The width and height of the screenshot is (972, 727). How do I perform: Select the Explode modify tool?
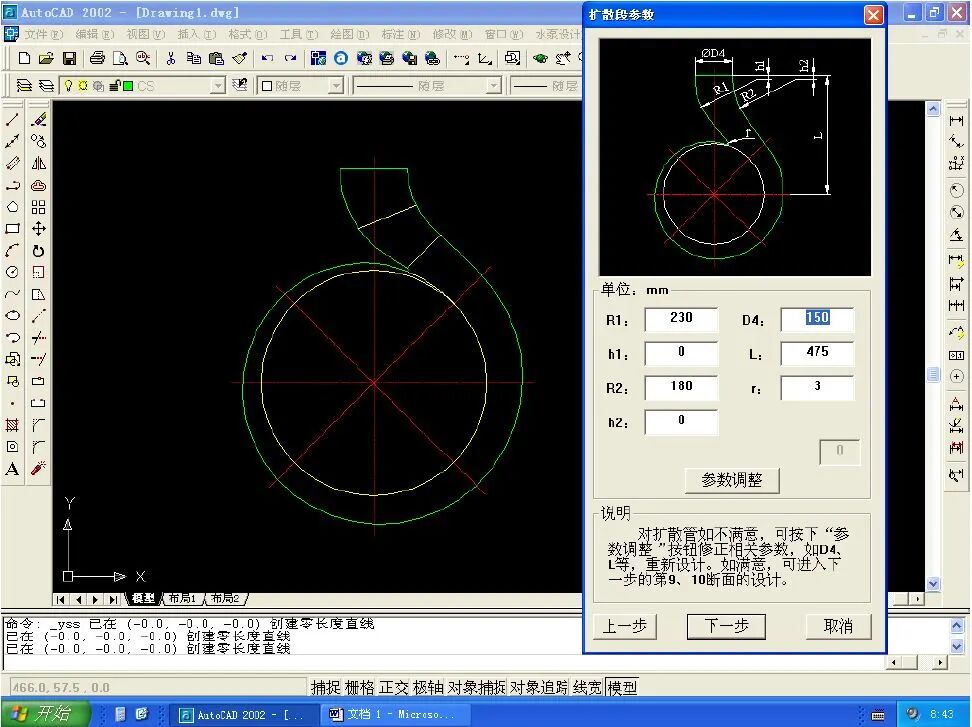(38, 469)
